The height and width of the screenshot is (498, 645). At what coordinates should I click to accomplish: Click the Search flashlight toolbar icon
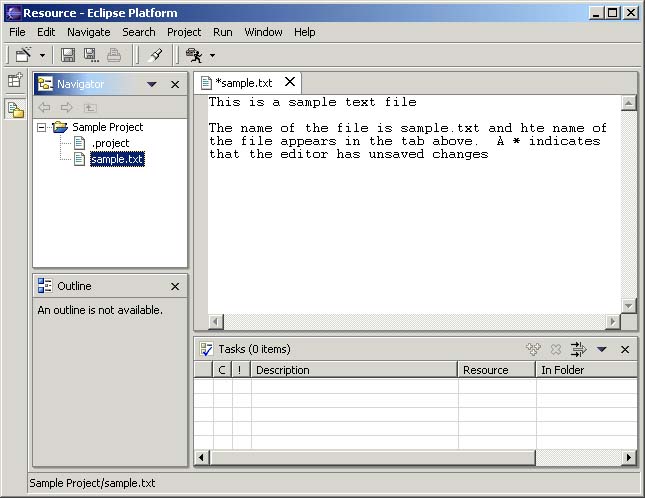point(155,55)
